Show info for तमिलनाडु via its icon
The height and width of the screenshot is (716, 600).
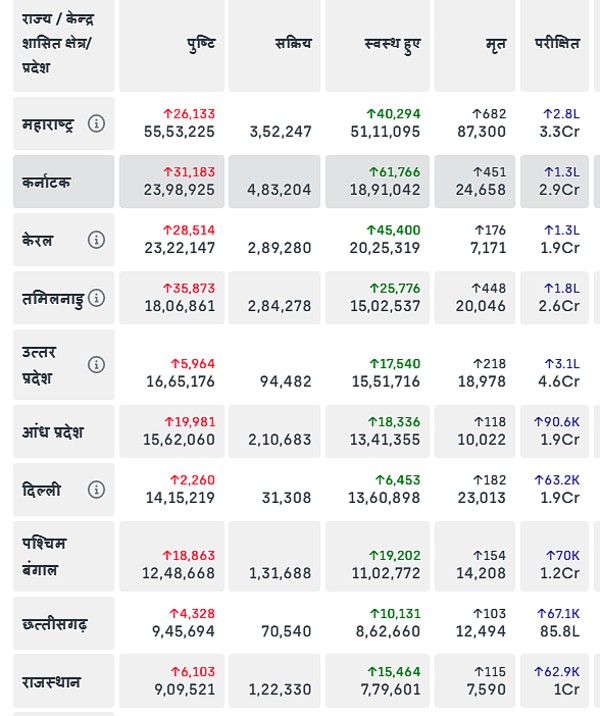pyautogui.click(x=97, y=298)
